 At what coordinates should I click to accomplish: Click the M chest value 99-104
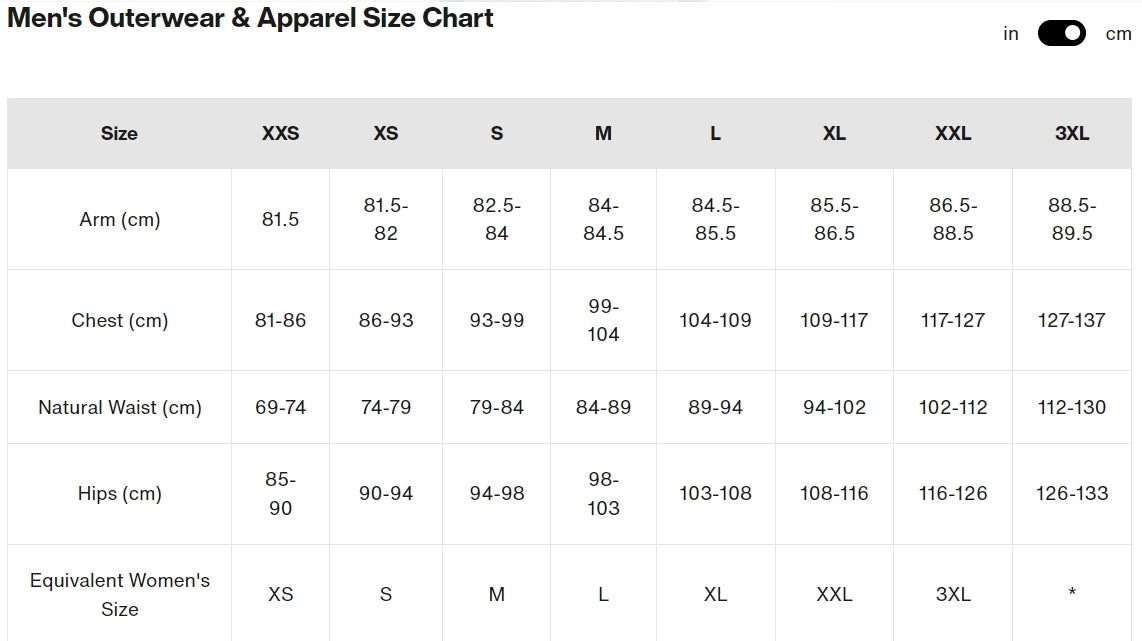pyautogui.click(x=603, y=320)
